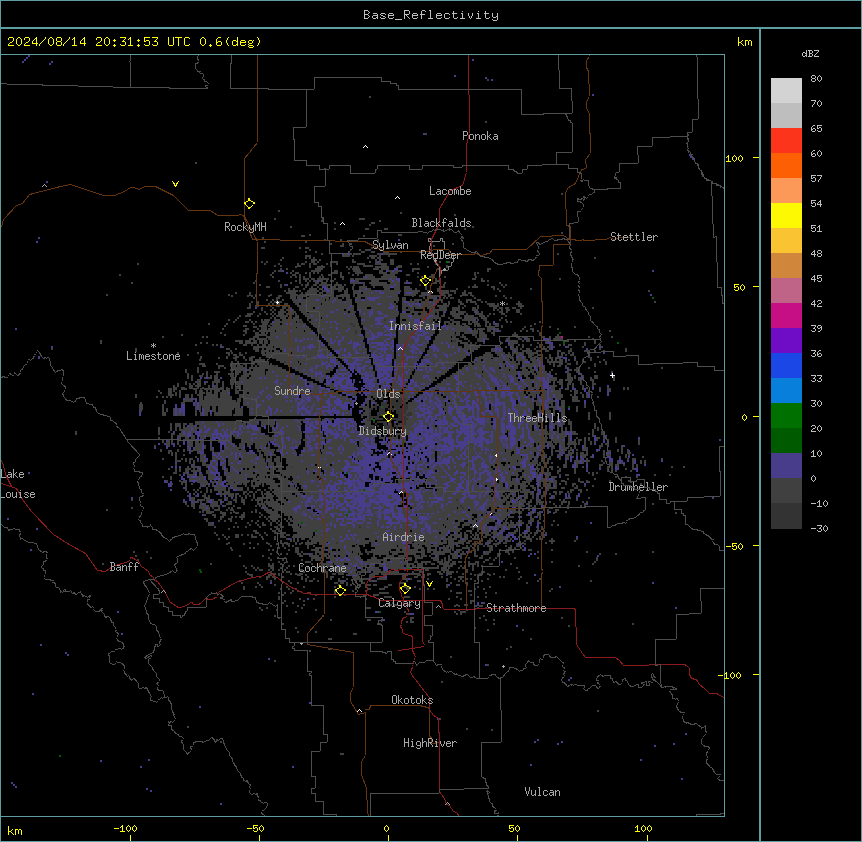Click the 0.6(deg) elevation angle text
This screenshot has width=862, height=842.
point(230,42)
